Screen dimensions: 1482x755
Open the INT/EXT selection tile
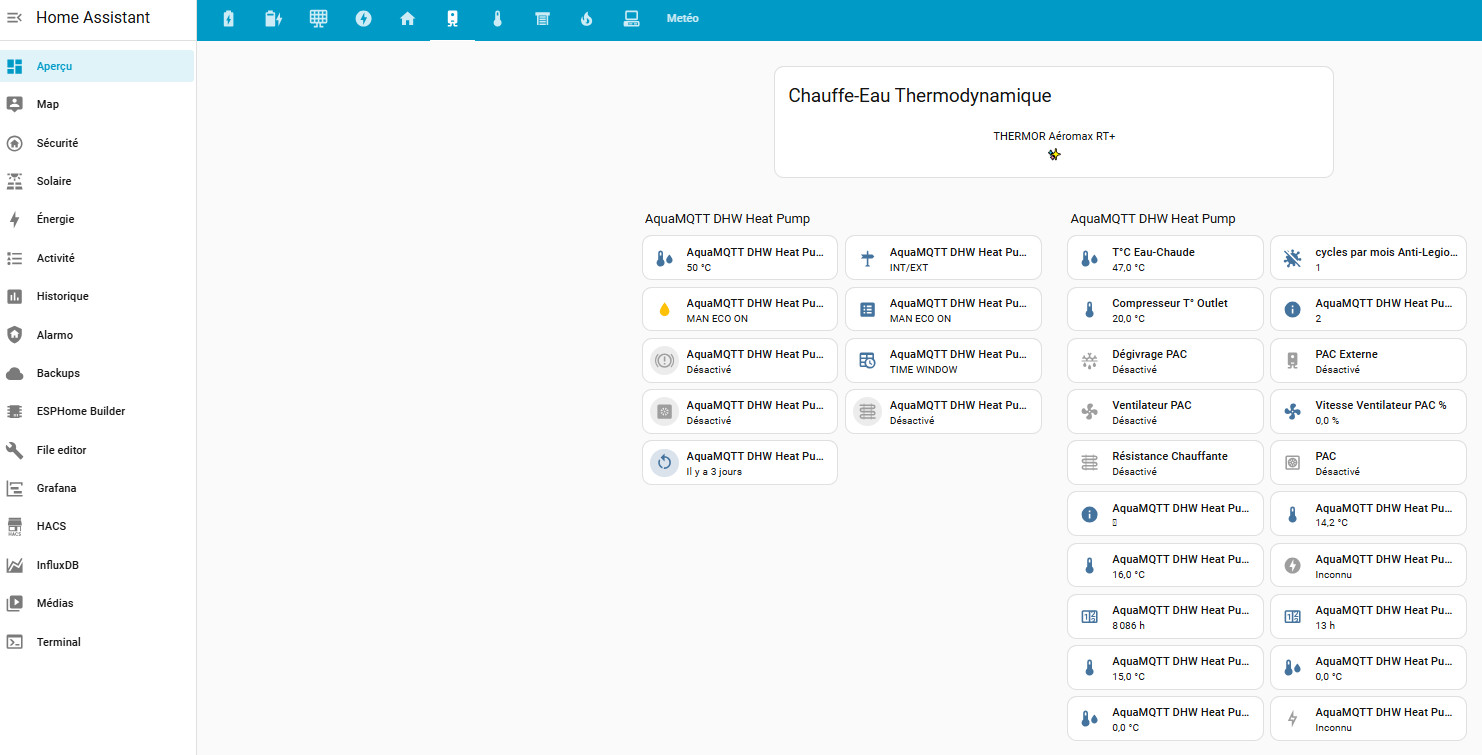pos(942,259)
